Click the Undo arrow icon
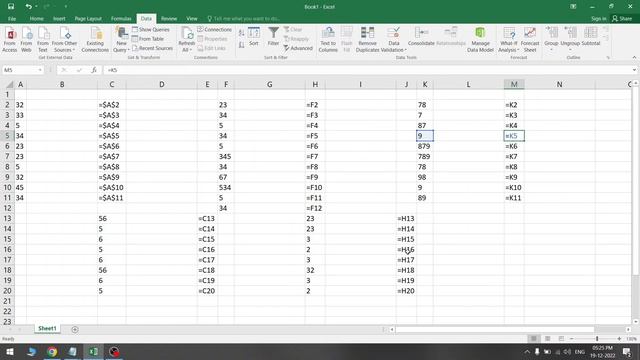Image resolution: width=640 pixels, height=360 pixels. pos(28,7)
